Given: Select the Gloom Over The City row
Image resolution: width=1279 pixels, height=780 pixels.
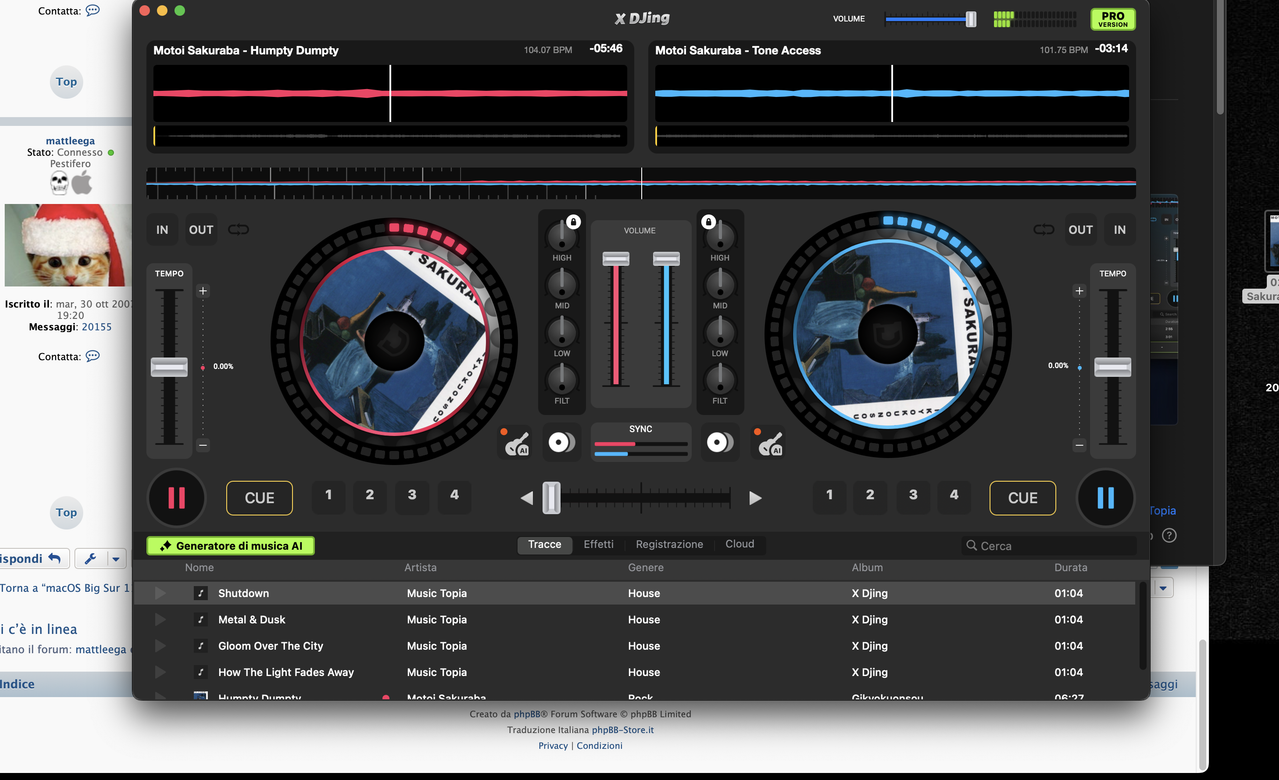Looking at the screenshot, I should coord(635,646).
